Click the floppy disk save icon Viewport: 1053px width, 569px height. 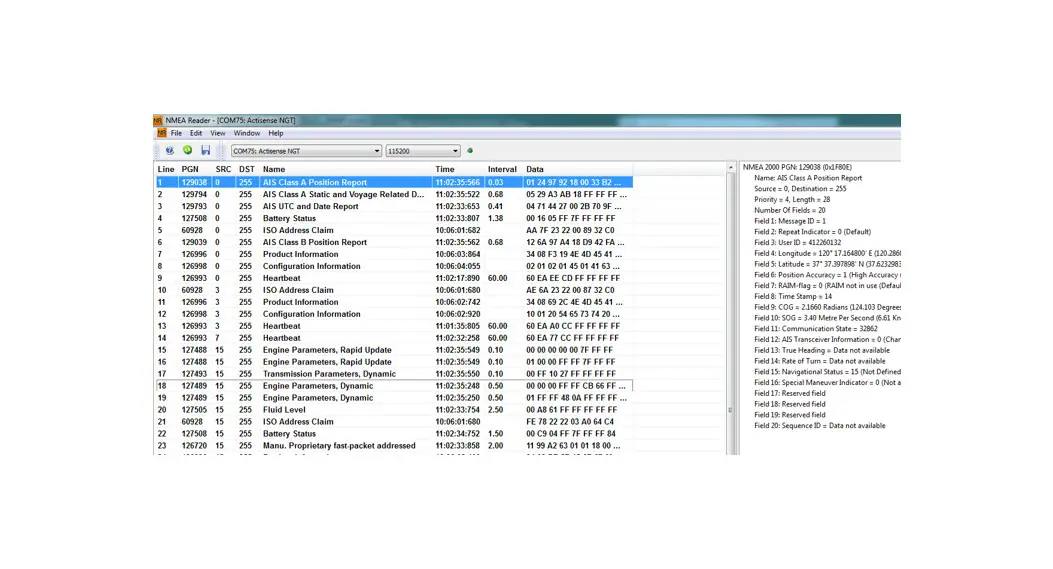click(x=205, y=150)
